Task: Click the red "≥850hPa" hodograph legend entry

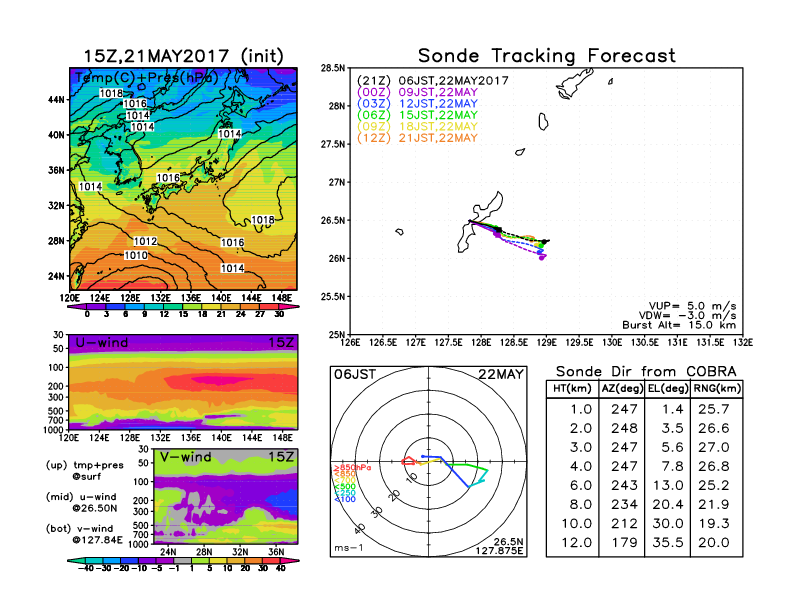Action: (352, 468)
